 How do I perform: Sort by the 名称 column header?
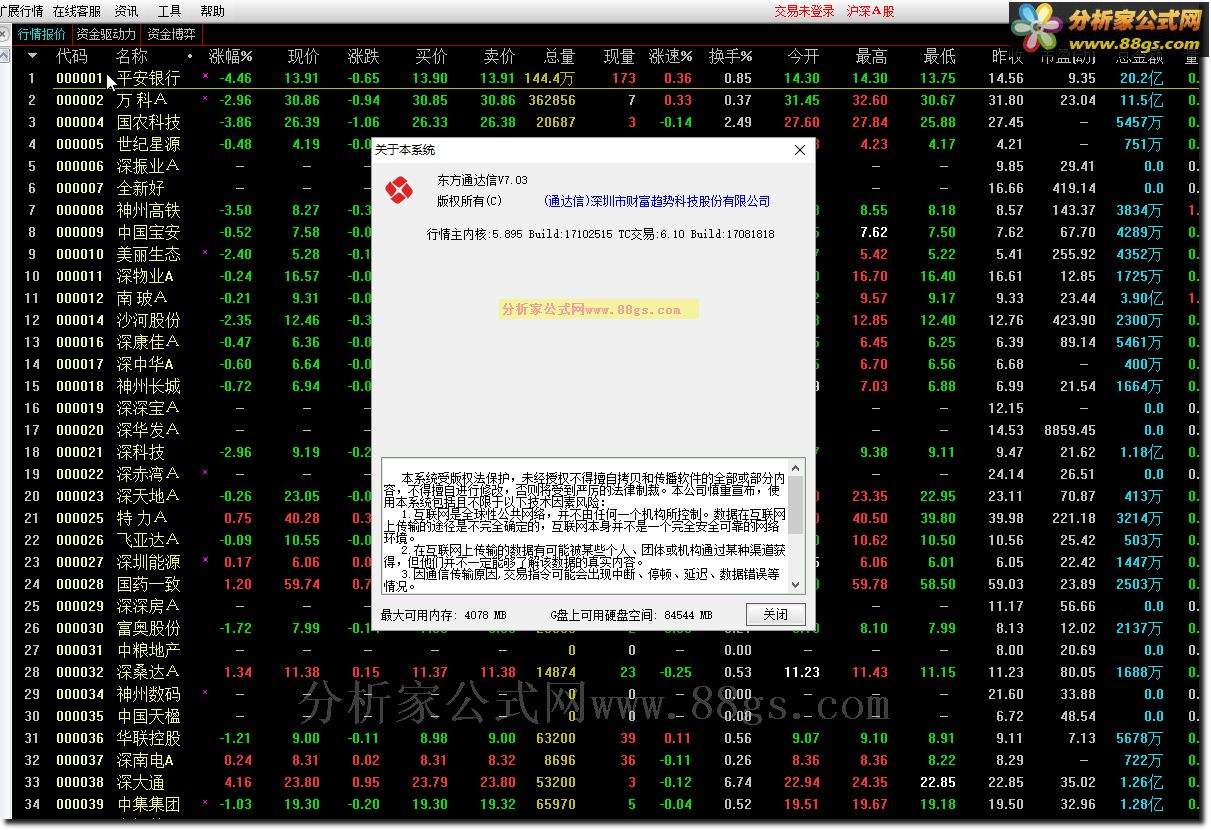(x=132, y=56)
